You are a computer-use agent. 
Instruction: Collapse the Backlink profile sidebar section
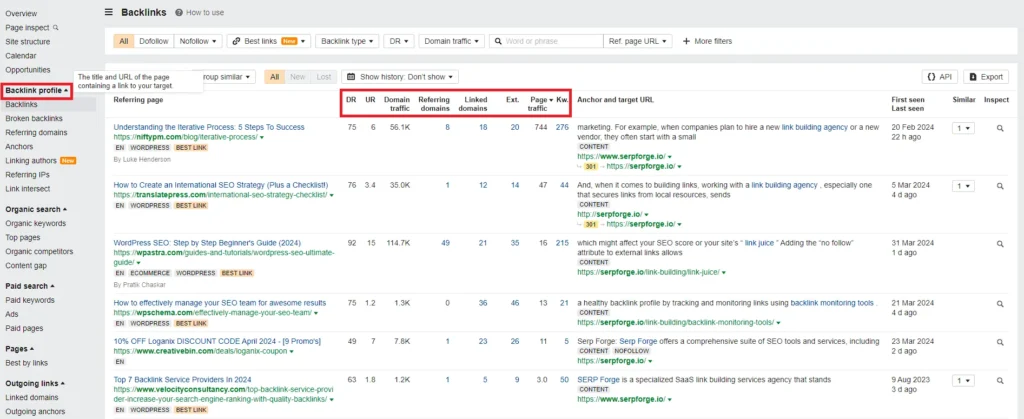pyautogui.click(x=37, y=91)
